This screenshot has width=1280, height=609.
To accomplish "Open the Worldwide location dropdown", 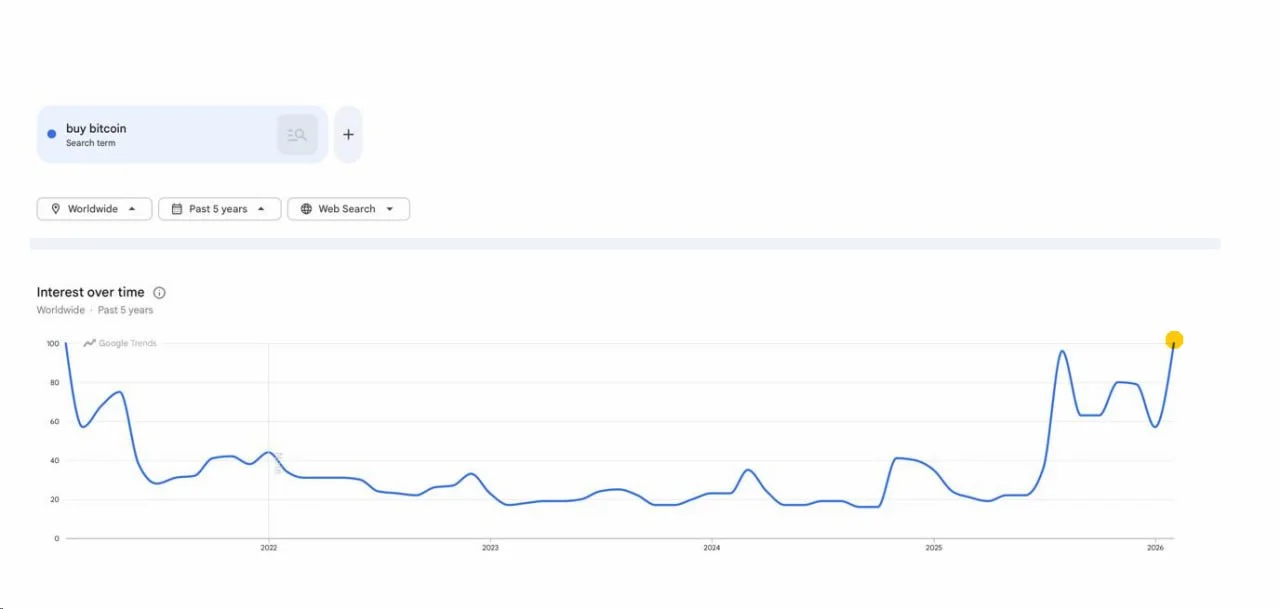I will click(x=94, y=209).
